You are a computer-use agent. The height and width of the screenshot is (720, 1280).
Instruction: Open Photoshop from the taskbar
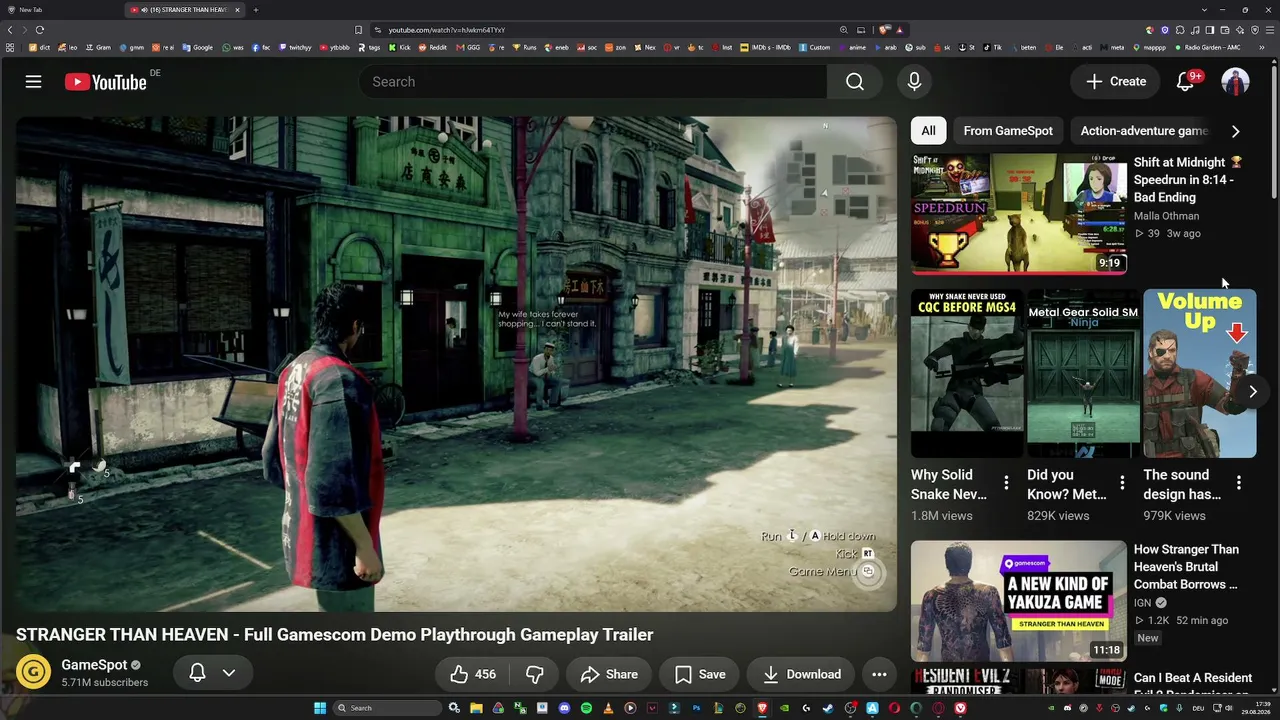(x=696, y=708)
